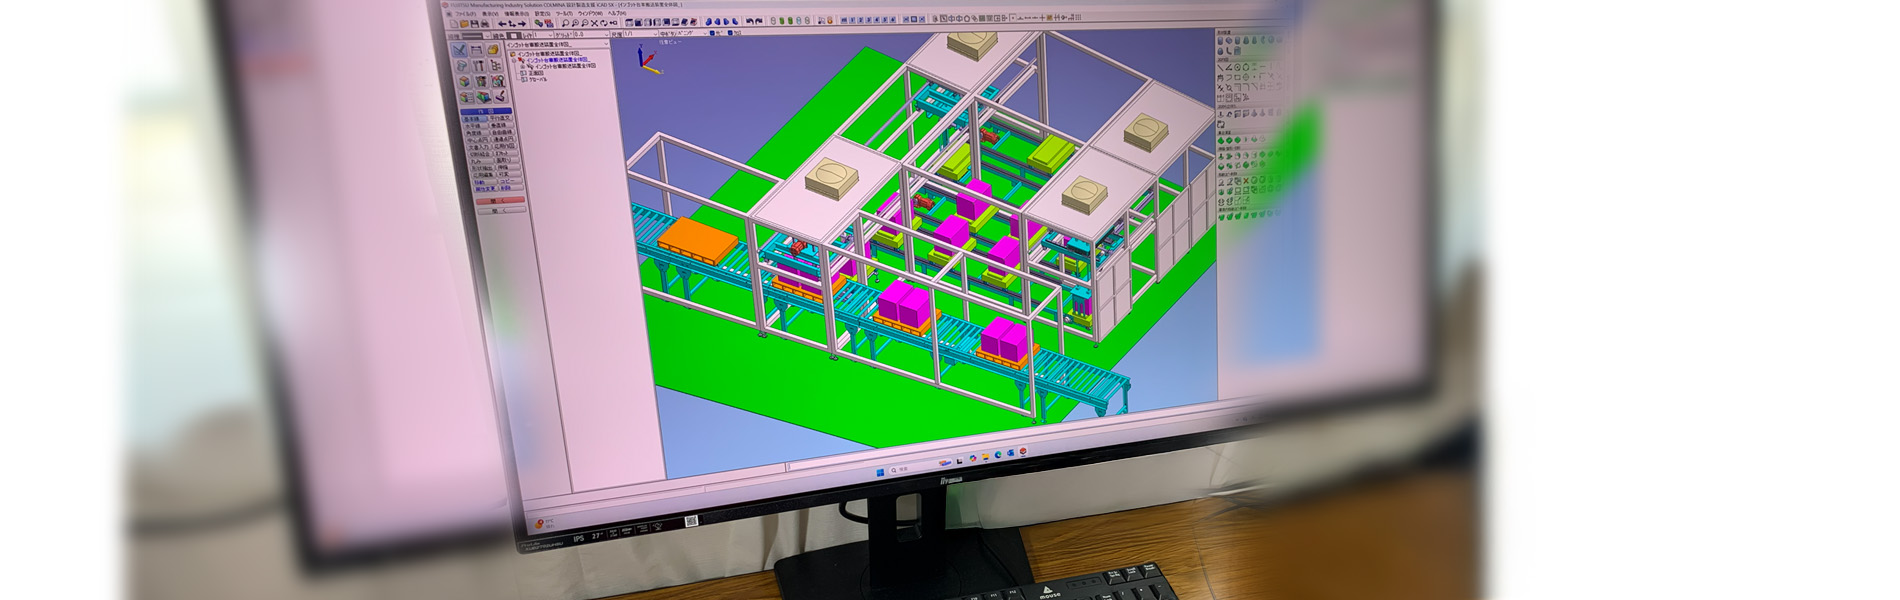
Task: Expand the nested assembly node in tree
Action: tap(523, 67)
